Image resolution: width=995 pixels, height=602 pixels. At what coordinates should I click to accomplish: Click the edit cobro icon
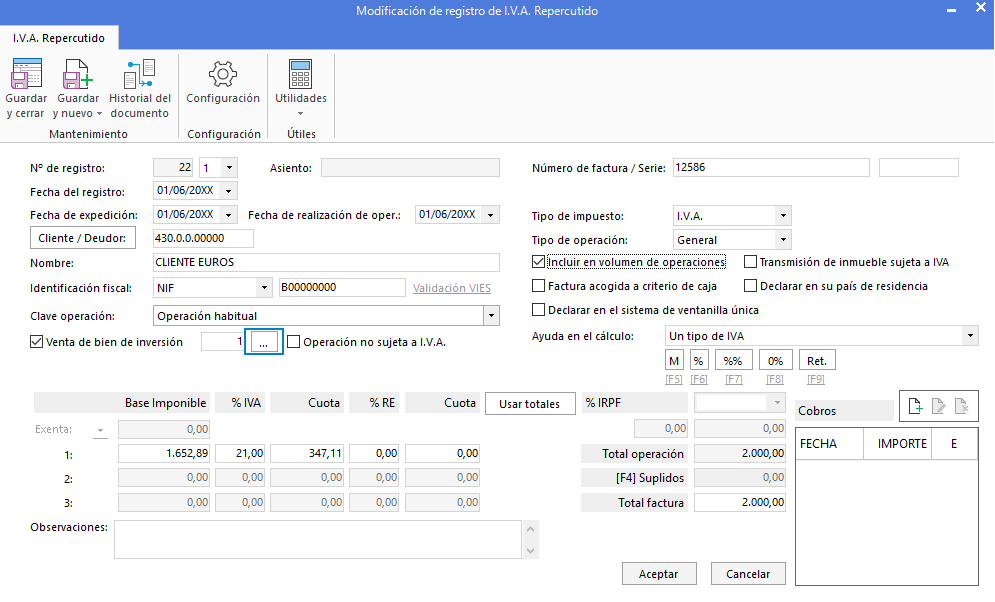(939, 406)
